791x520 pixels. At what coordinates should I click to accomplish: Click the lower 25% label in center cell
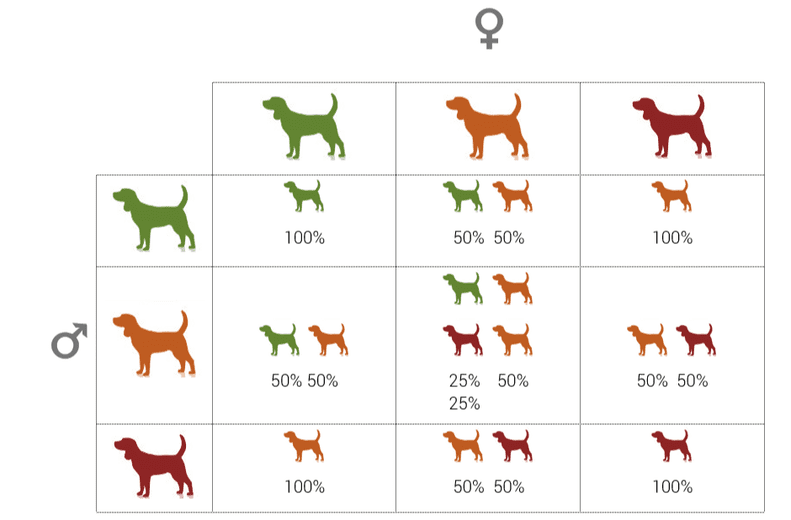point(464,404)
